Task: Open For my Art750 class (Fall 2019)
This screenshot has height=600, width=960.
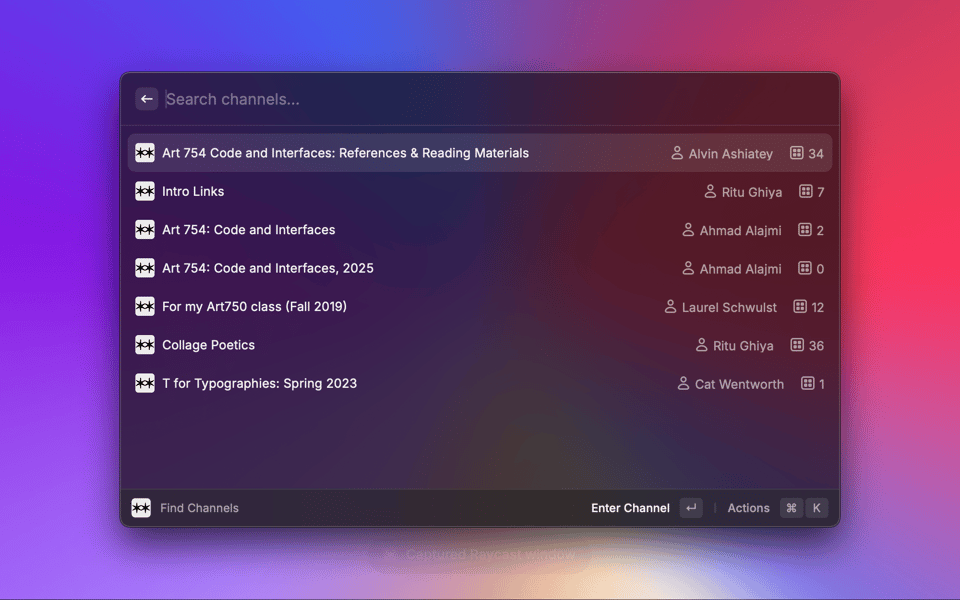Action: point(254,307)
